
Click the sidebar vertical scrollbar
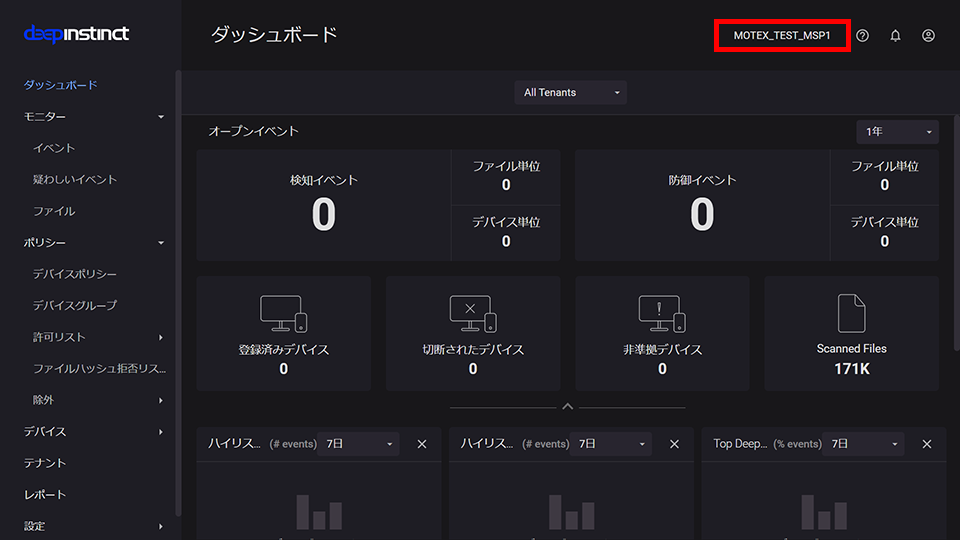[x=178, y=294]
